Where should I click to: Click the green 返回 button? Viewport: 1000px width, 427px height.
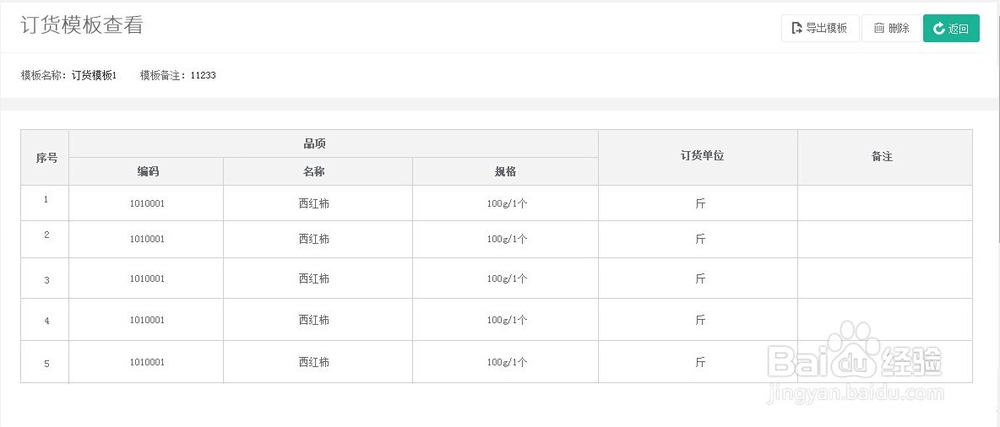tap(951, 28)
